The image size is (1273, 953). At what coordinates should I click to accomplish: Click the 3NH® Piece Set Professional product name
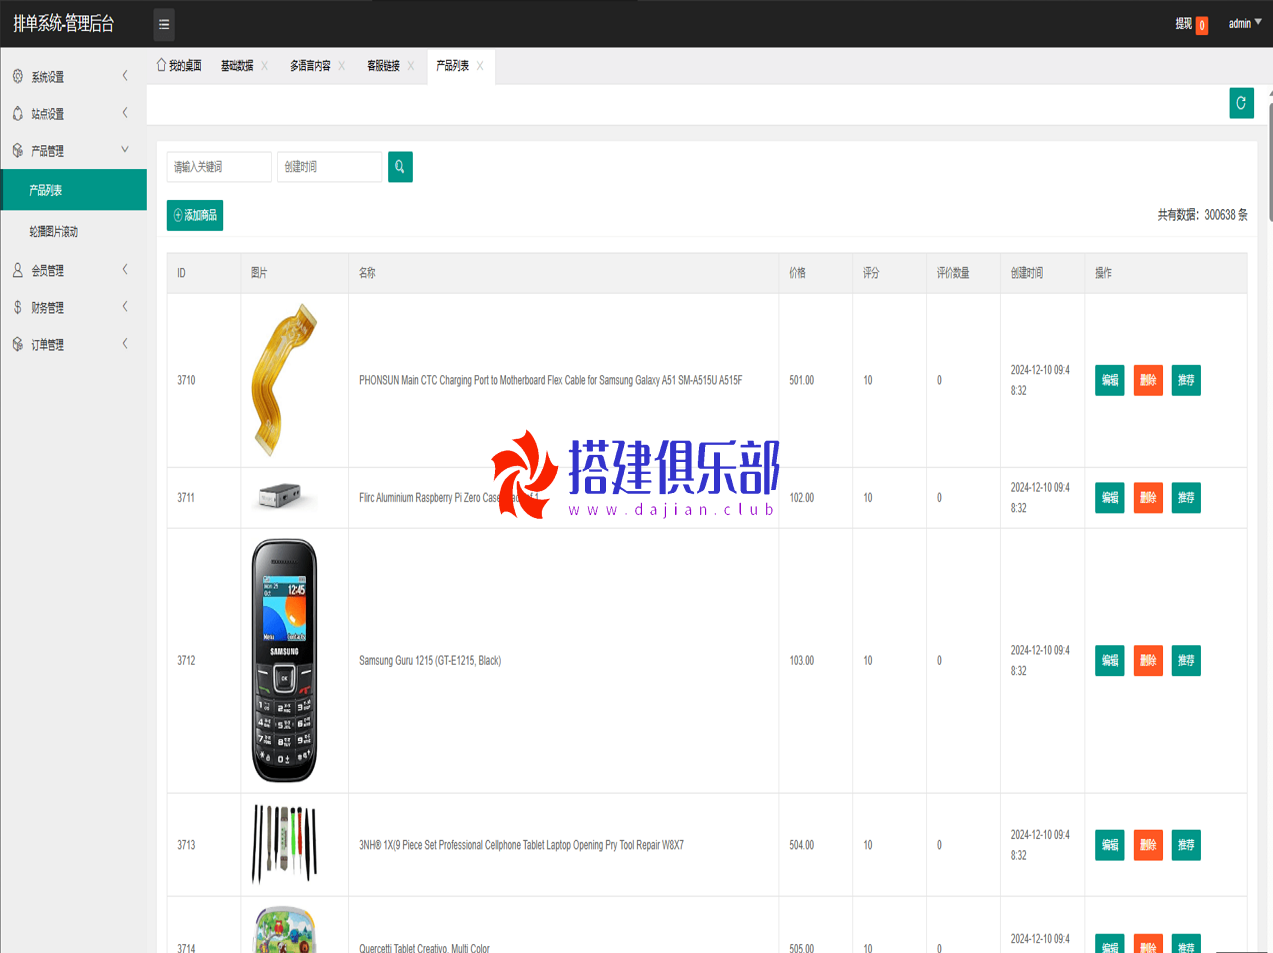pos(522,845)
